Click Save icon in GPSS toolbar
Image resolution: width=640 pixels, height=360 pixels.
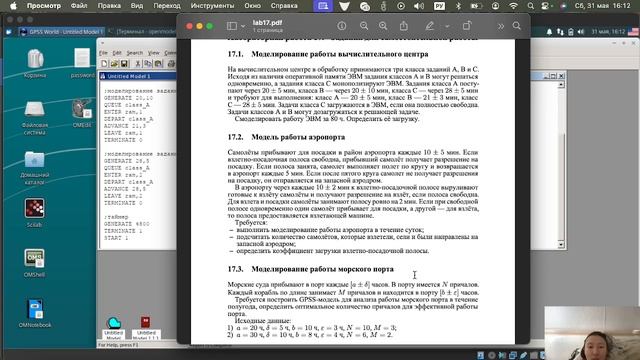[x=124, y=64]
